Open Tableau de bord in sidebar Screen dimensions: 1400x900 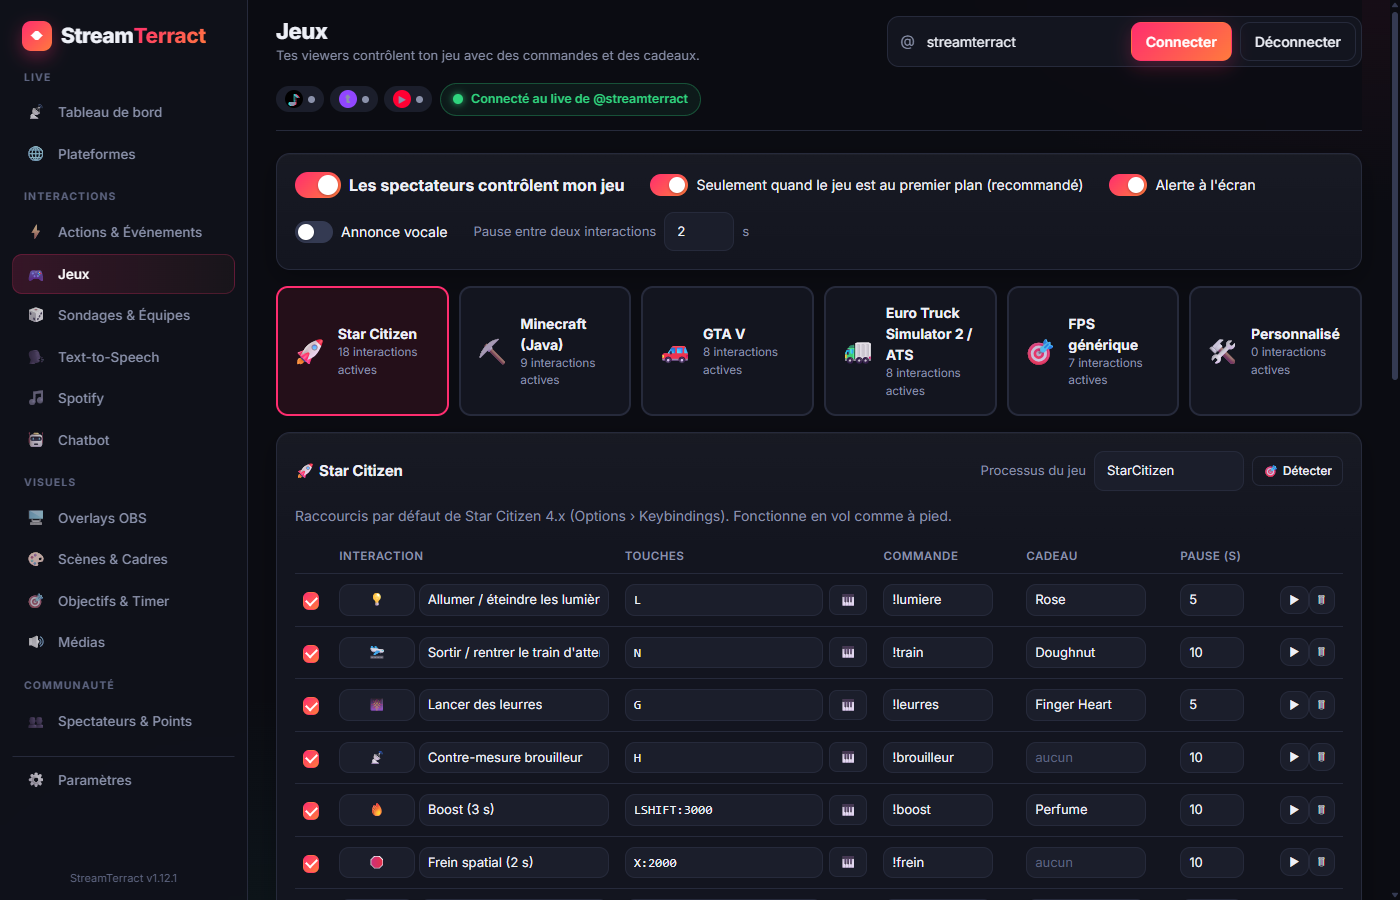pos(123,112)
